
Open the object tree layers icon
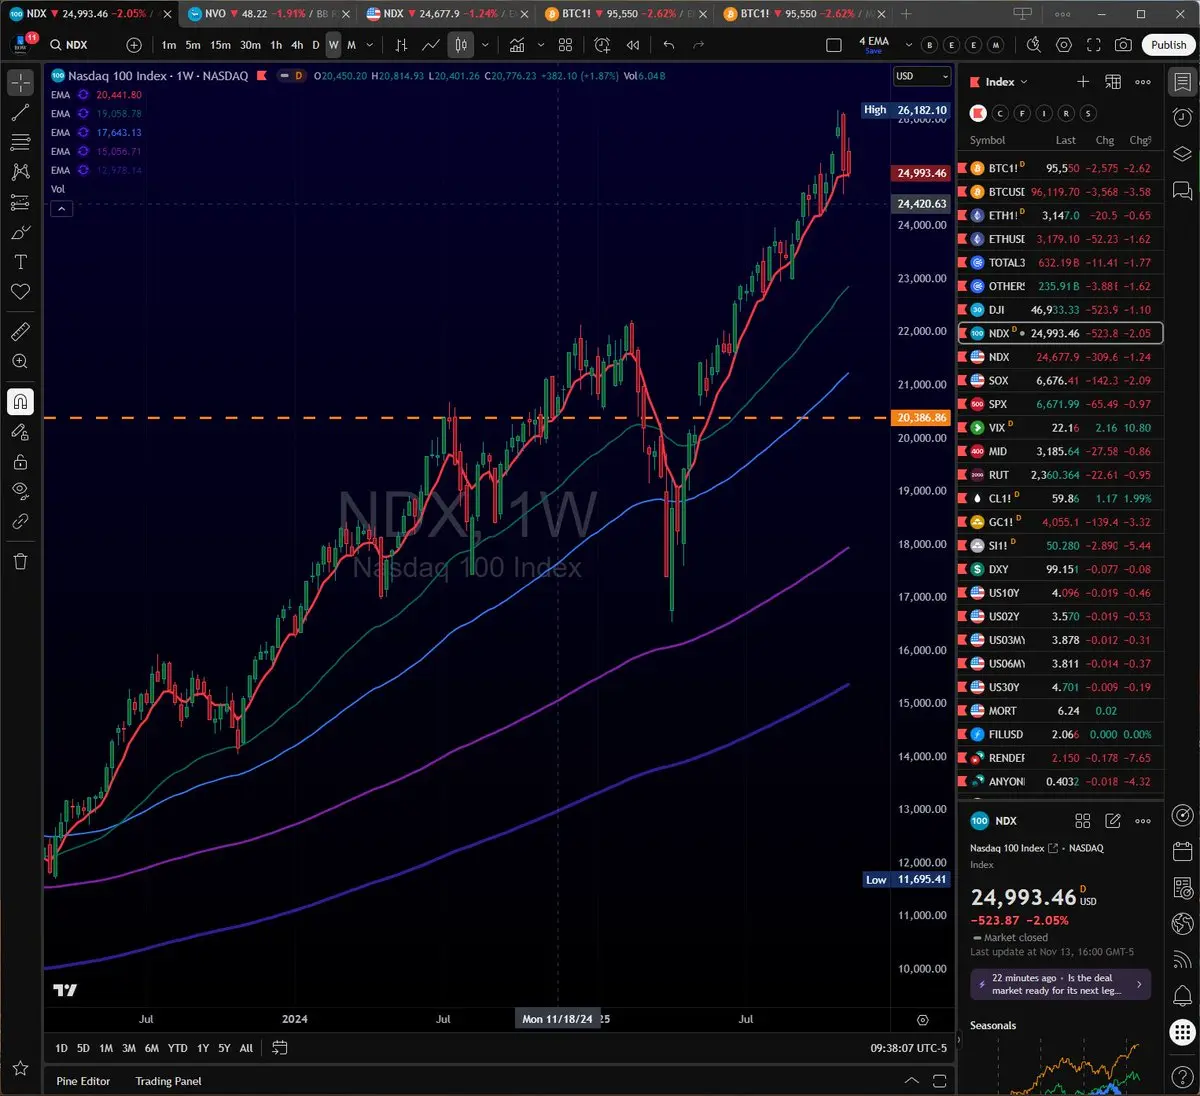click(1182, 153)
